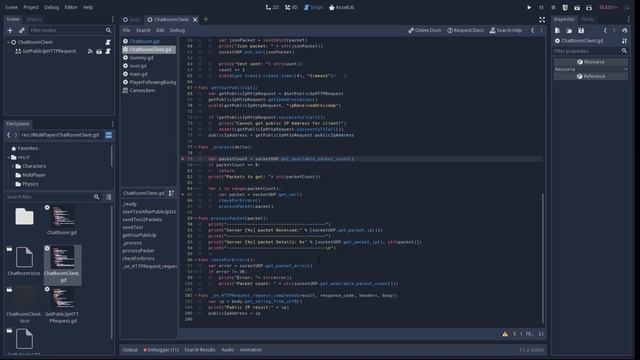
Task: Load an existing resource in Inspector
Action: (x=569, y=31)
